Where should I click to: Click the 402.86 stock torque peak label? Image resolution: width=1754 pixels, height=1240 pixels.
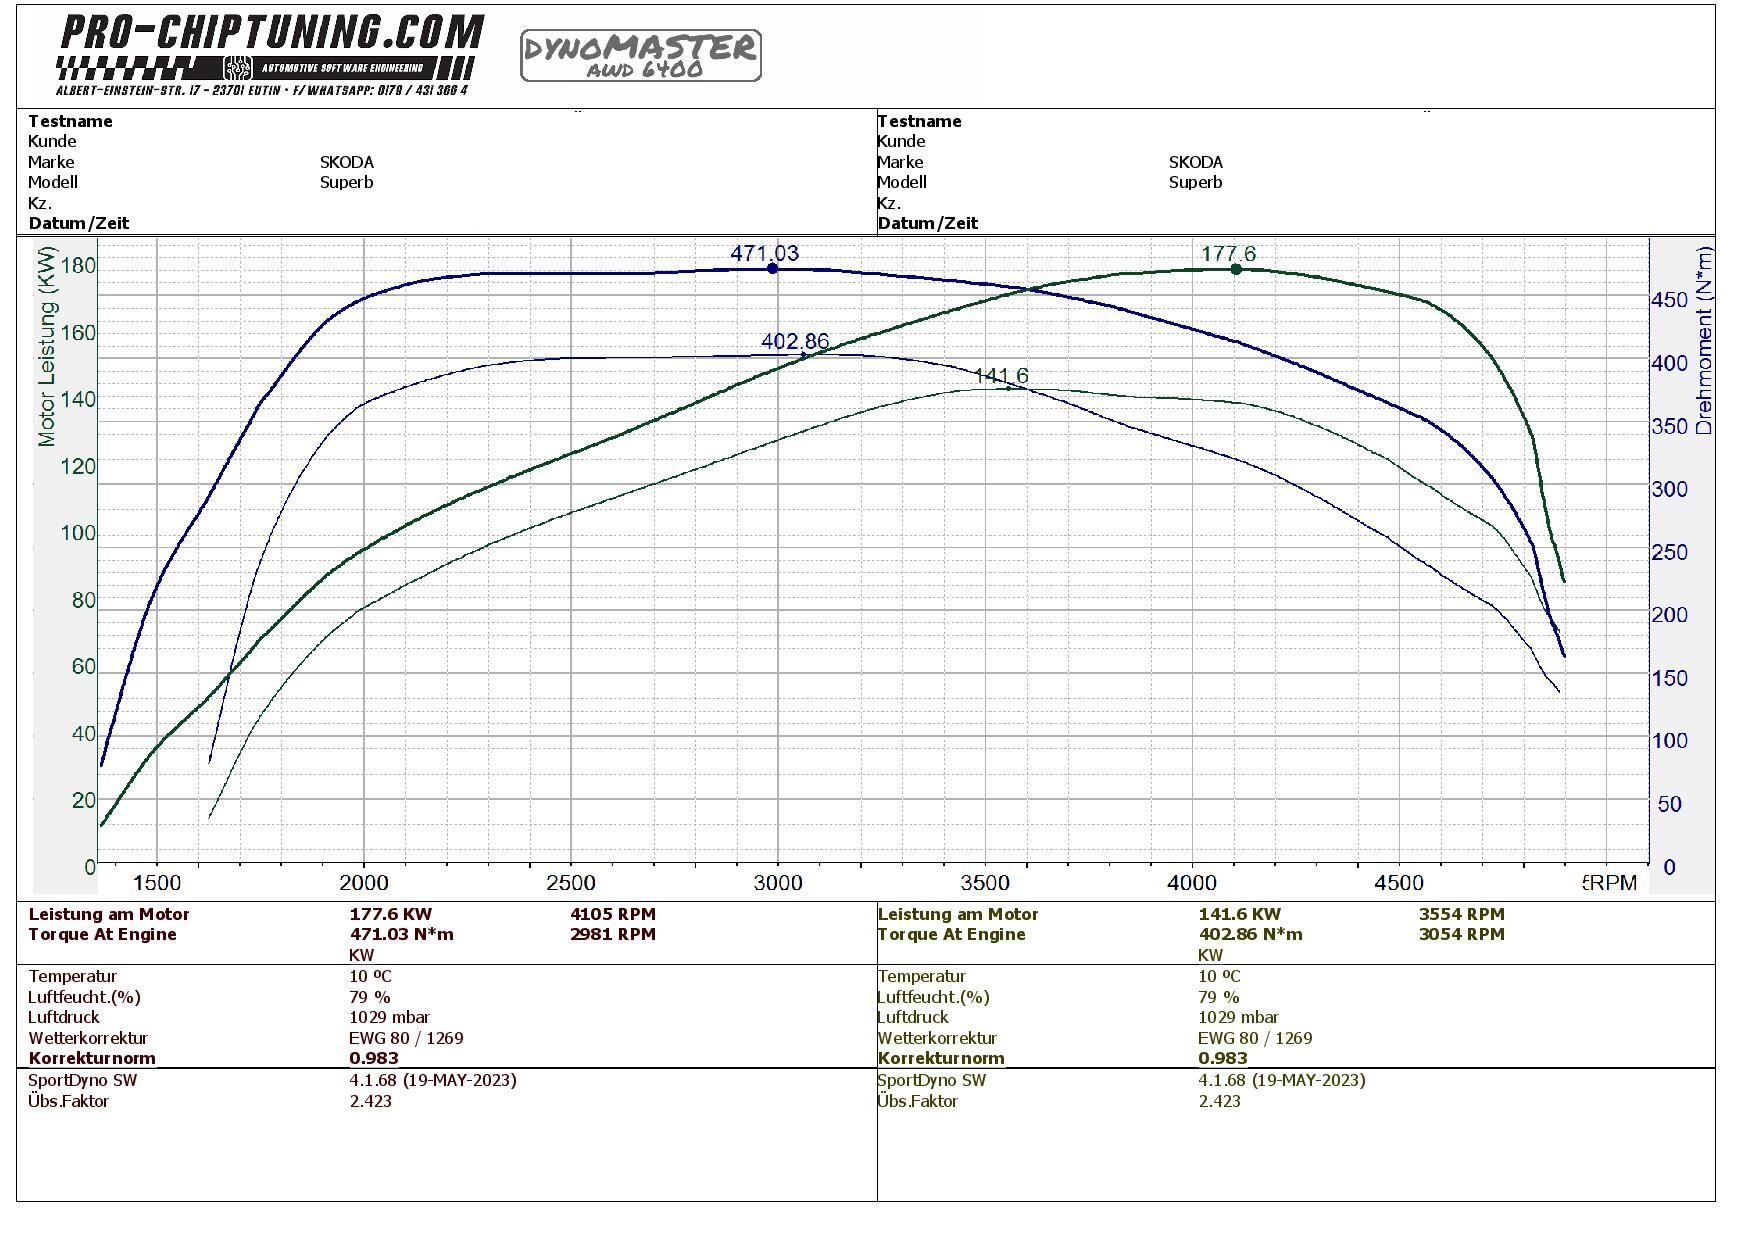click(x=795, y=342)
